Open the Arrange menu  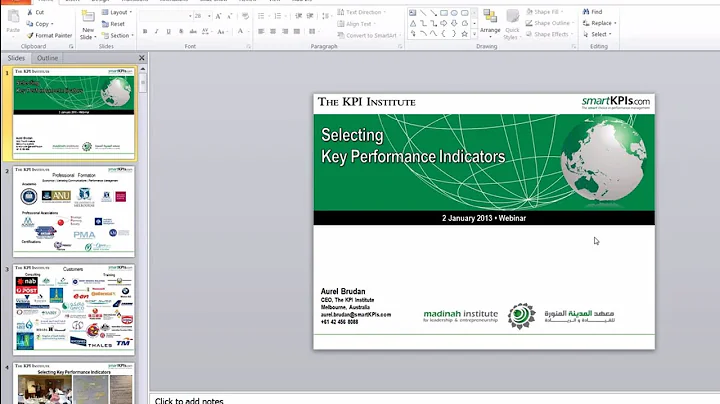tap(490, 24)
